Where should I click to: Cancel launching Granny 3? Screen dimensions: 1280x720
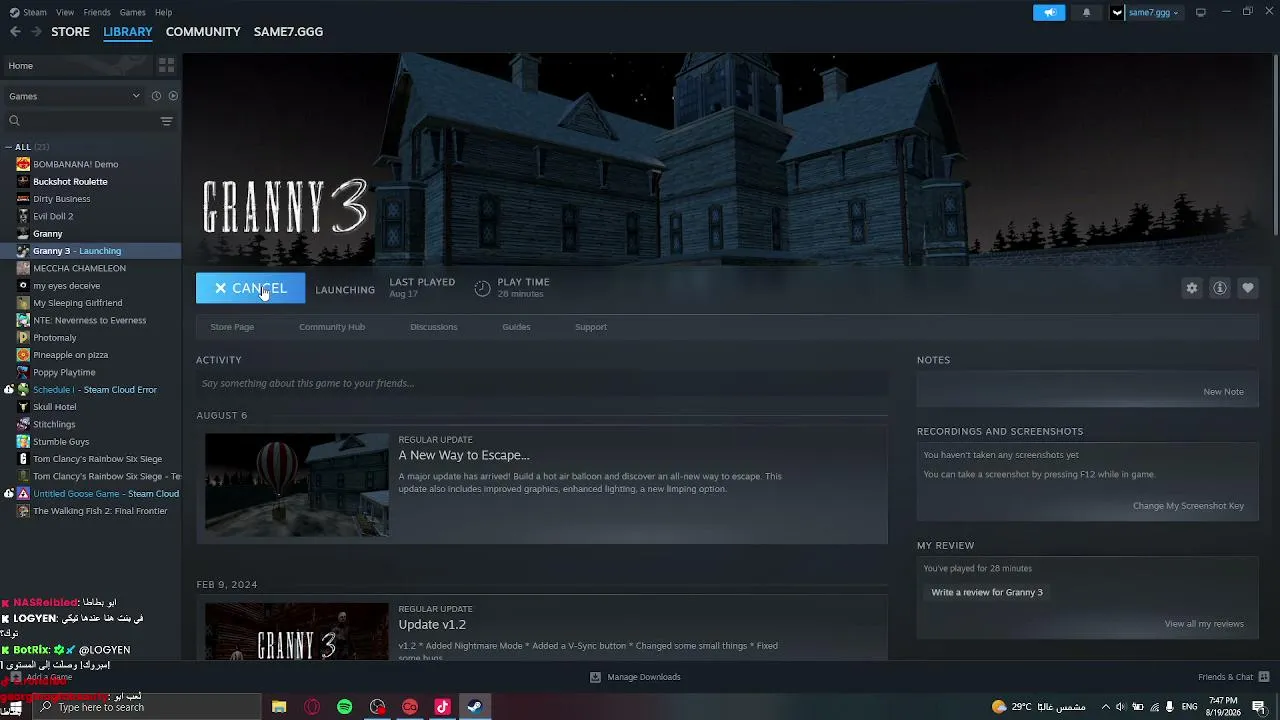click(x=250, y=288)
